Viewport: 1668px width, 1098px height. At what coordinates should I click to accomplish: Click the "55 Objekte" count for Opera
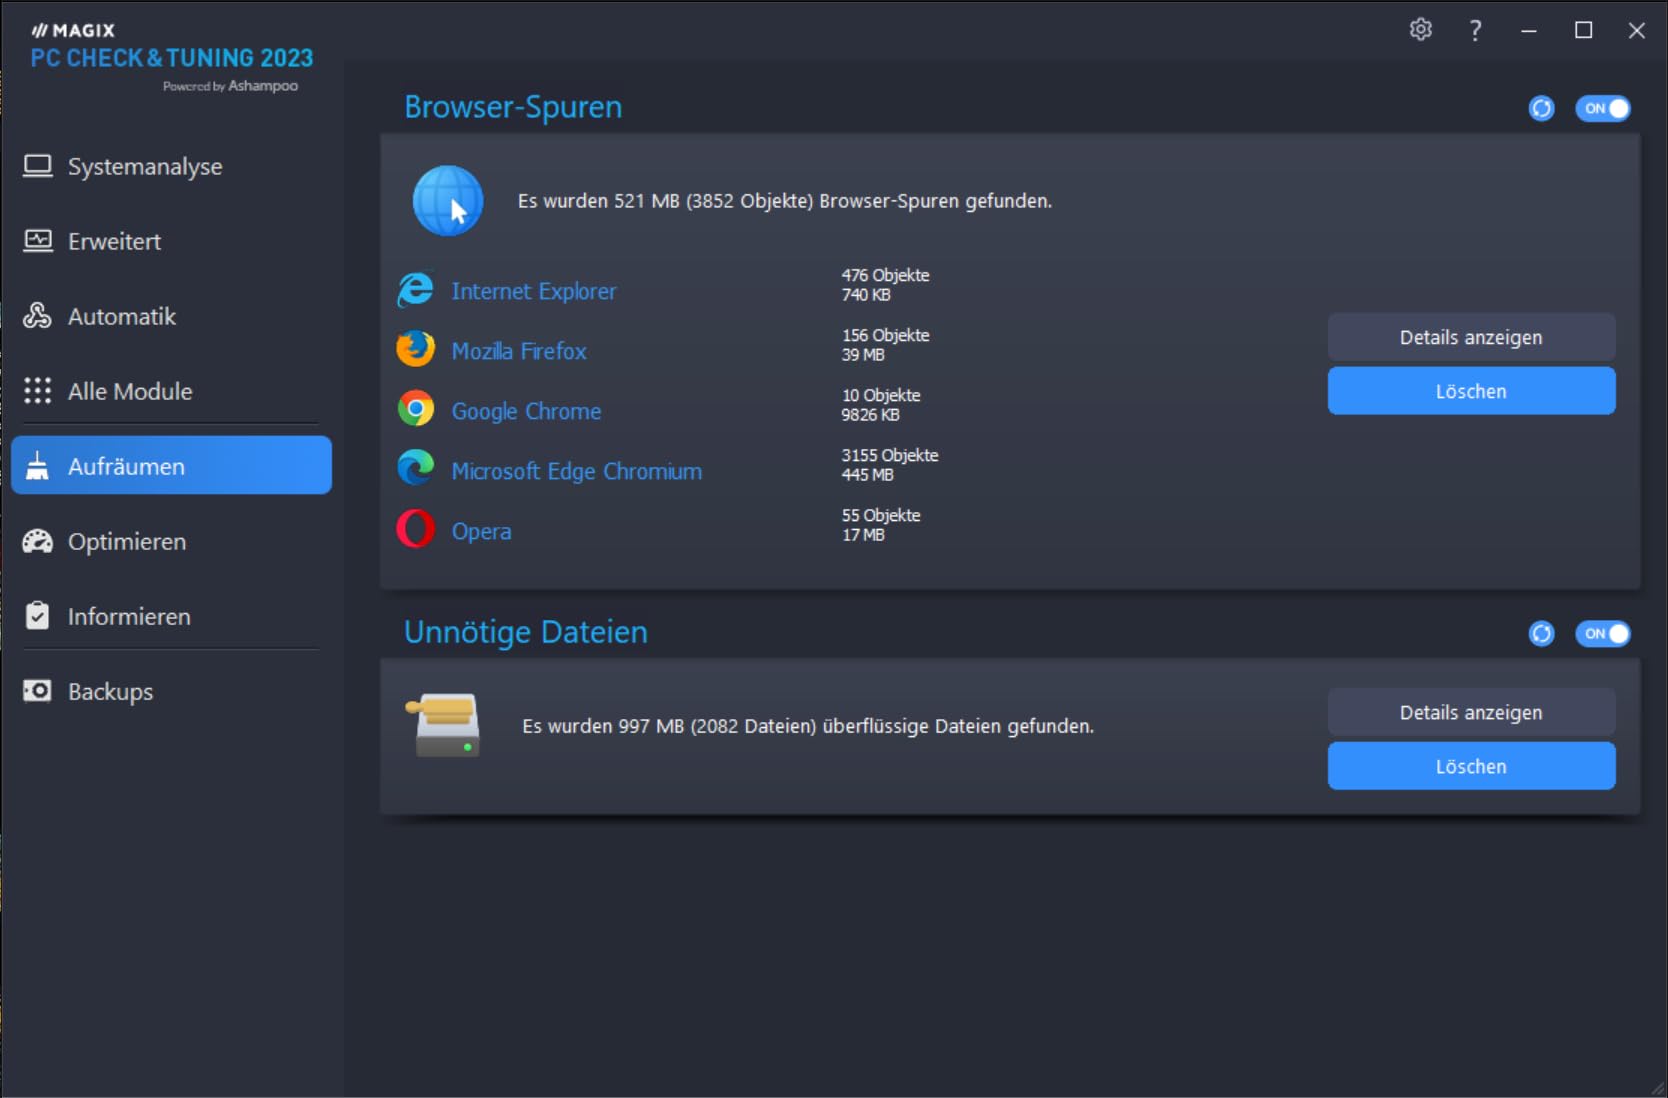(x=881, y=515)
